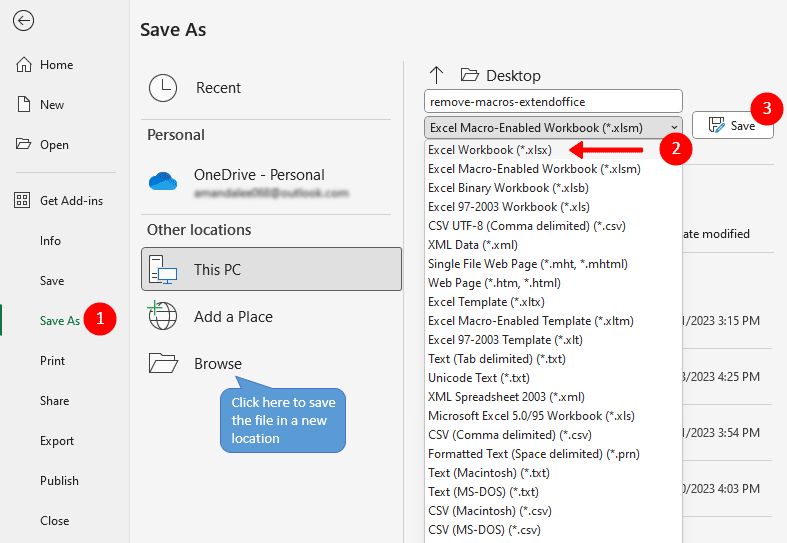Click the Open folder icon
Image resolution: width=787 pixels, height=543 pixels.
tap(23, 144)
